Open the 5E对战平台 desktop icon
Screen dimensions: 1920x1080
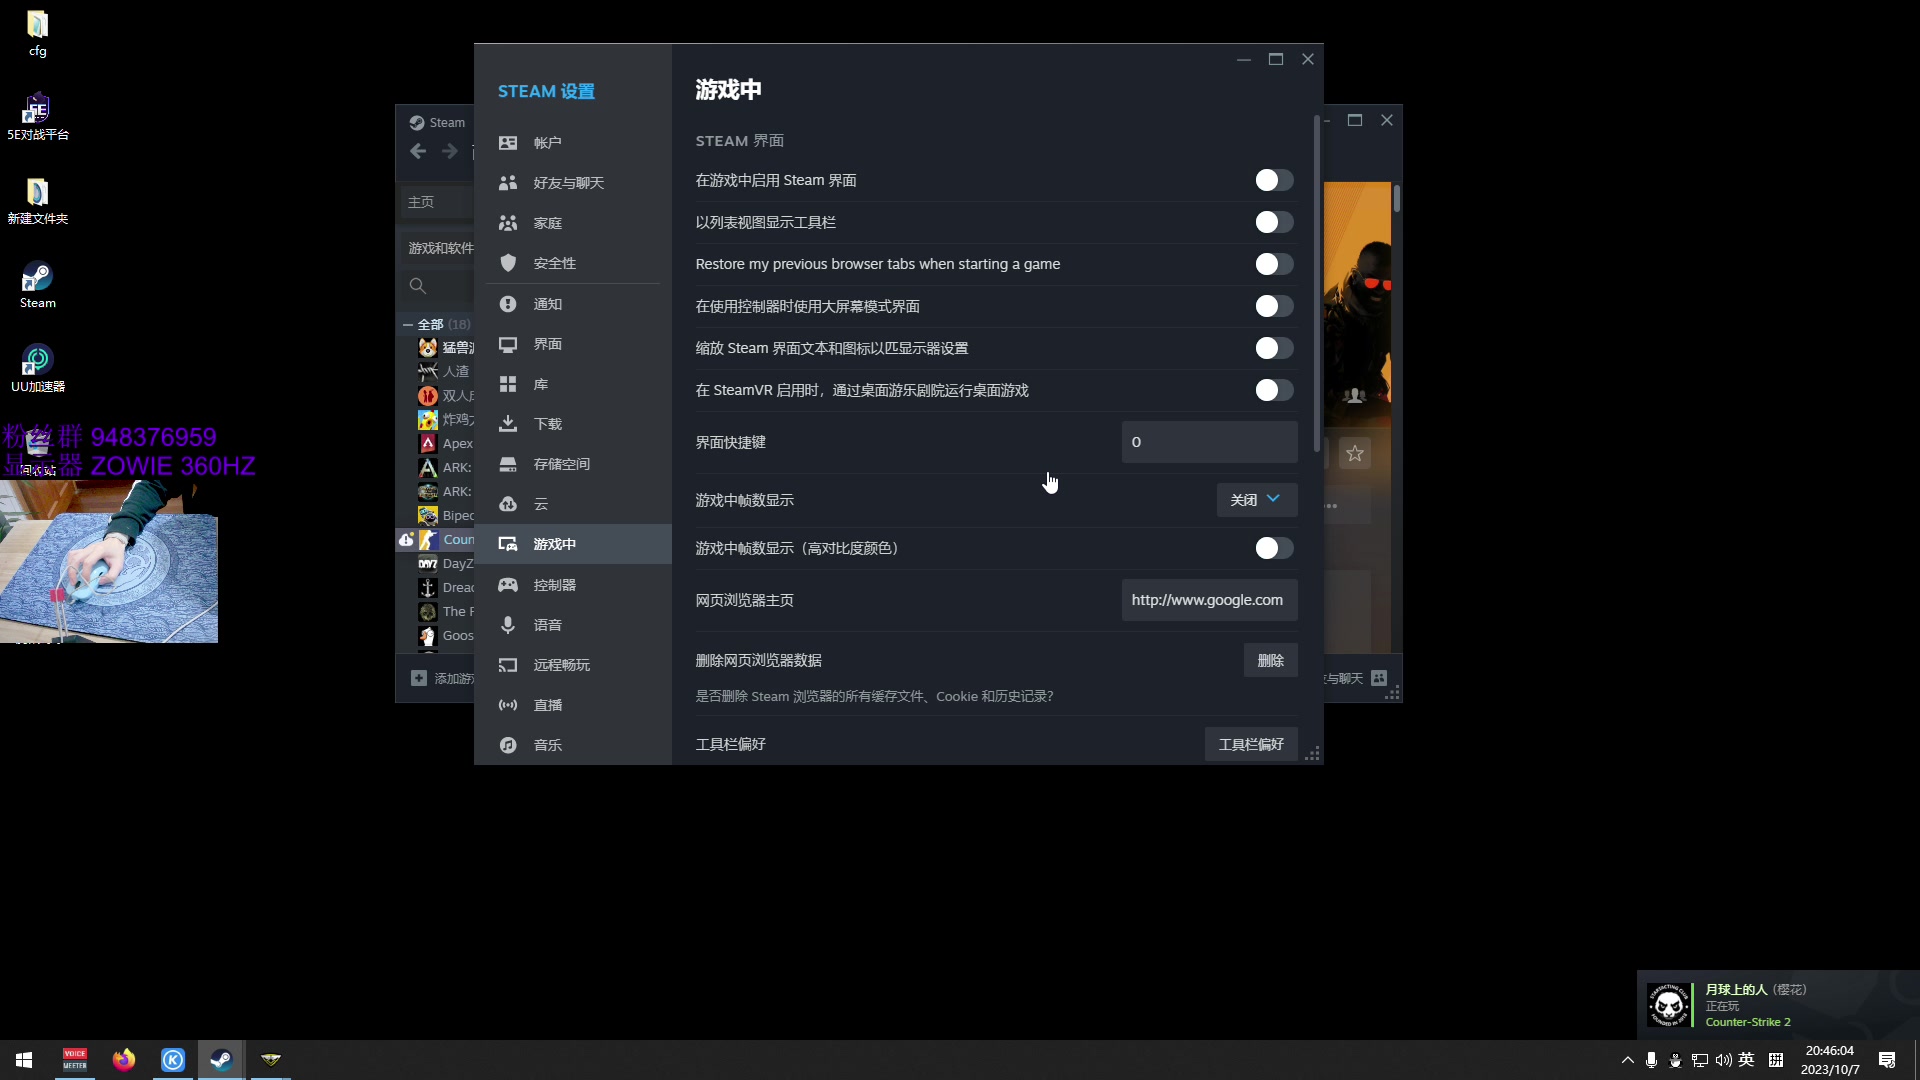point(38,117)
